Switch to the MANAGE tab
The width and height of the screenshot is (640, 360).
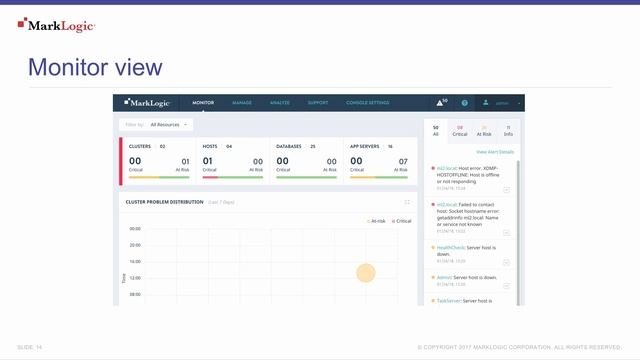[242, 103]
